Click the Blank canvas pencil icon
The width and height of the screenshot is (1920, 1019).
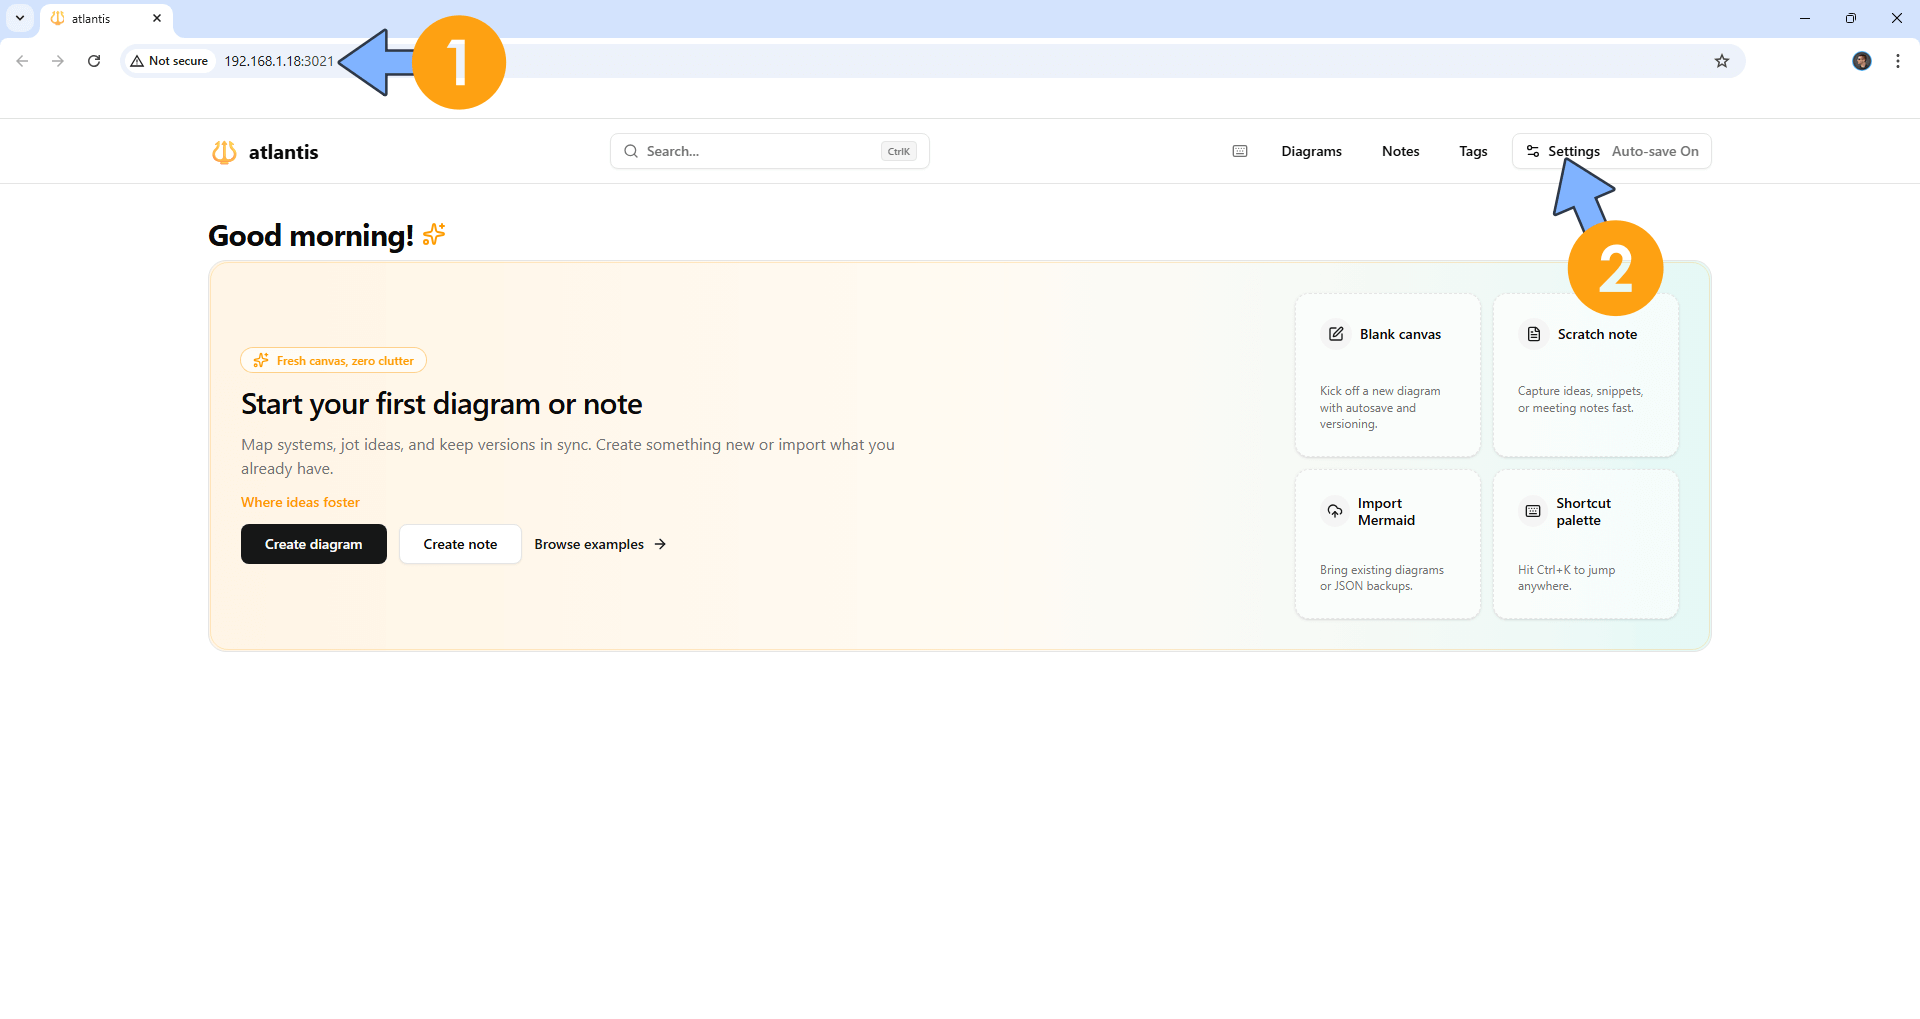[x=1336, y=334]
